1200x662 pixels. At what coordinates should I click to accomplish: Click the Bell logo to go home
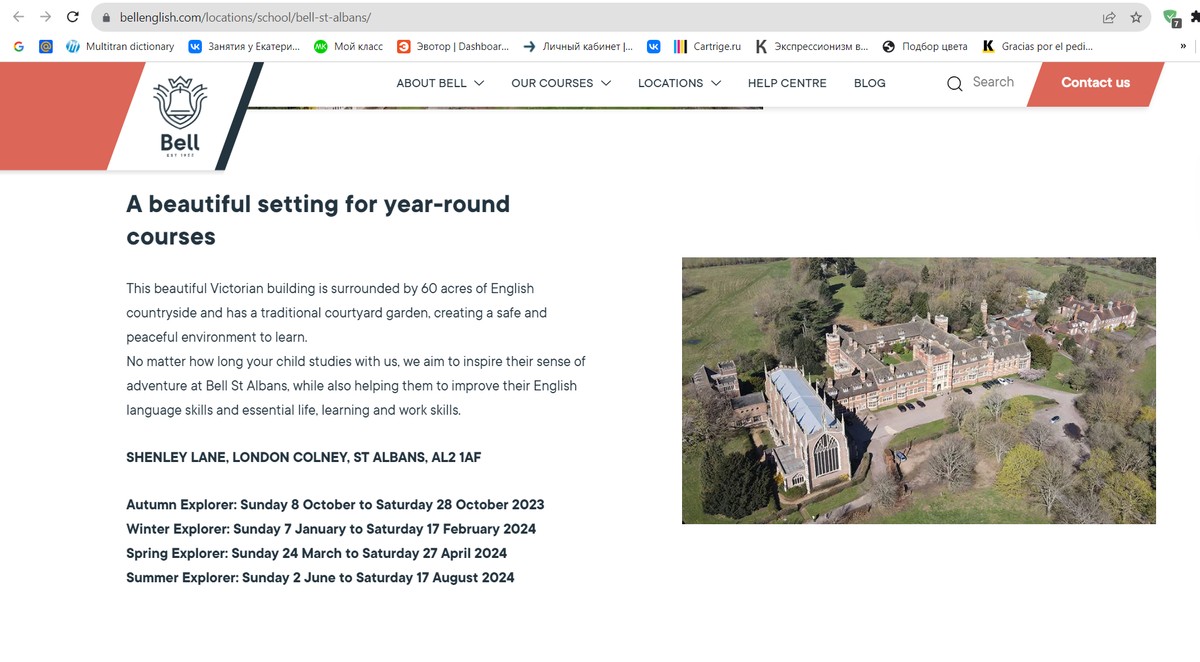(180, 116)
